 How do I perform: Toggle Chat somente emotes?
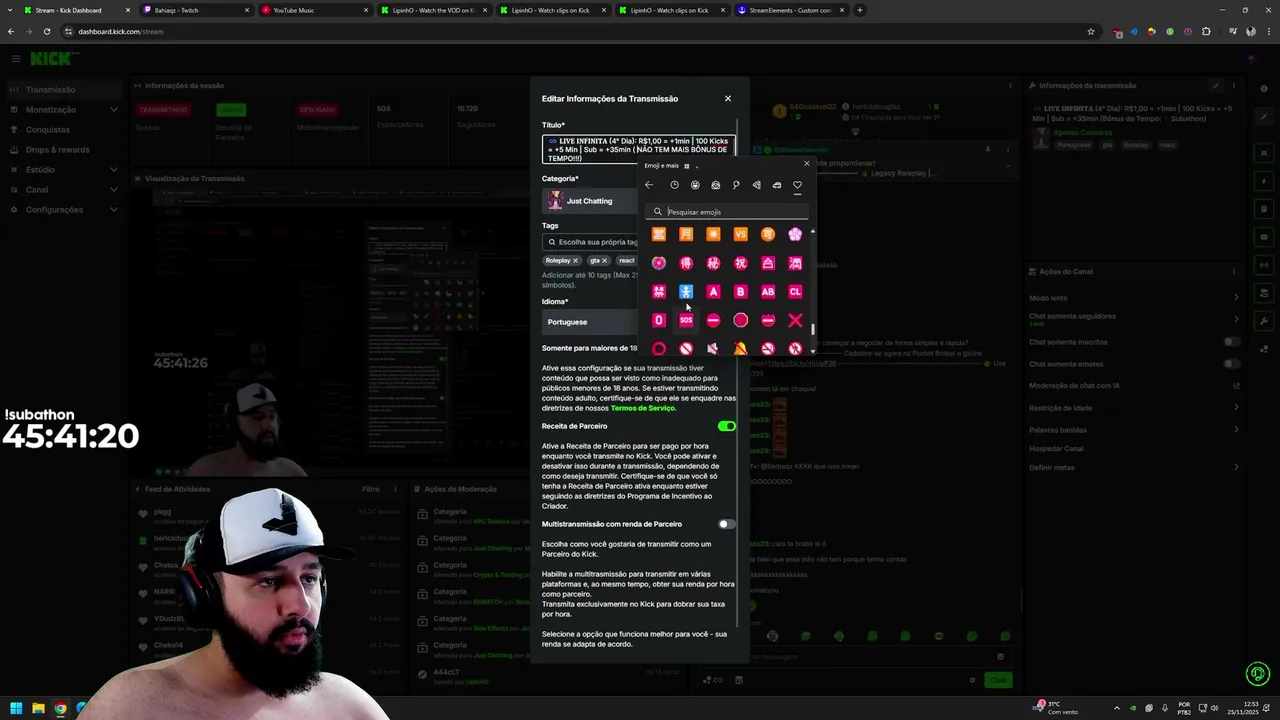point(1232,364)
